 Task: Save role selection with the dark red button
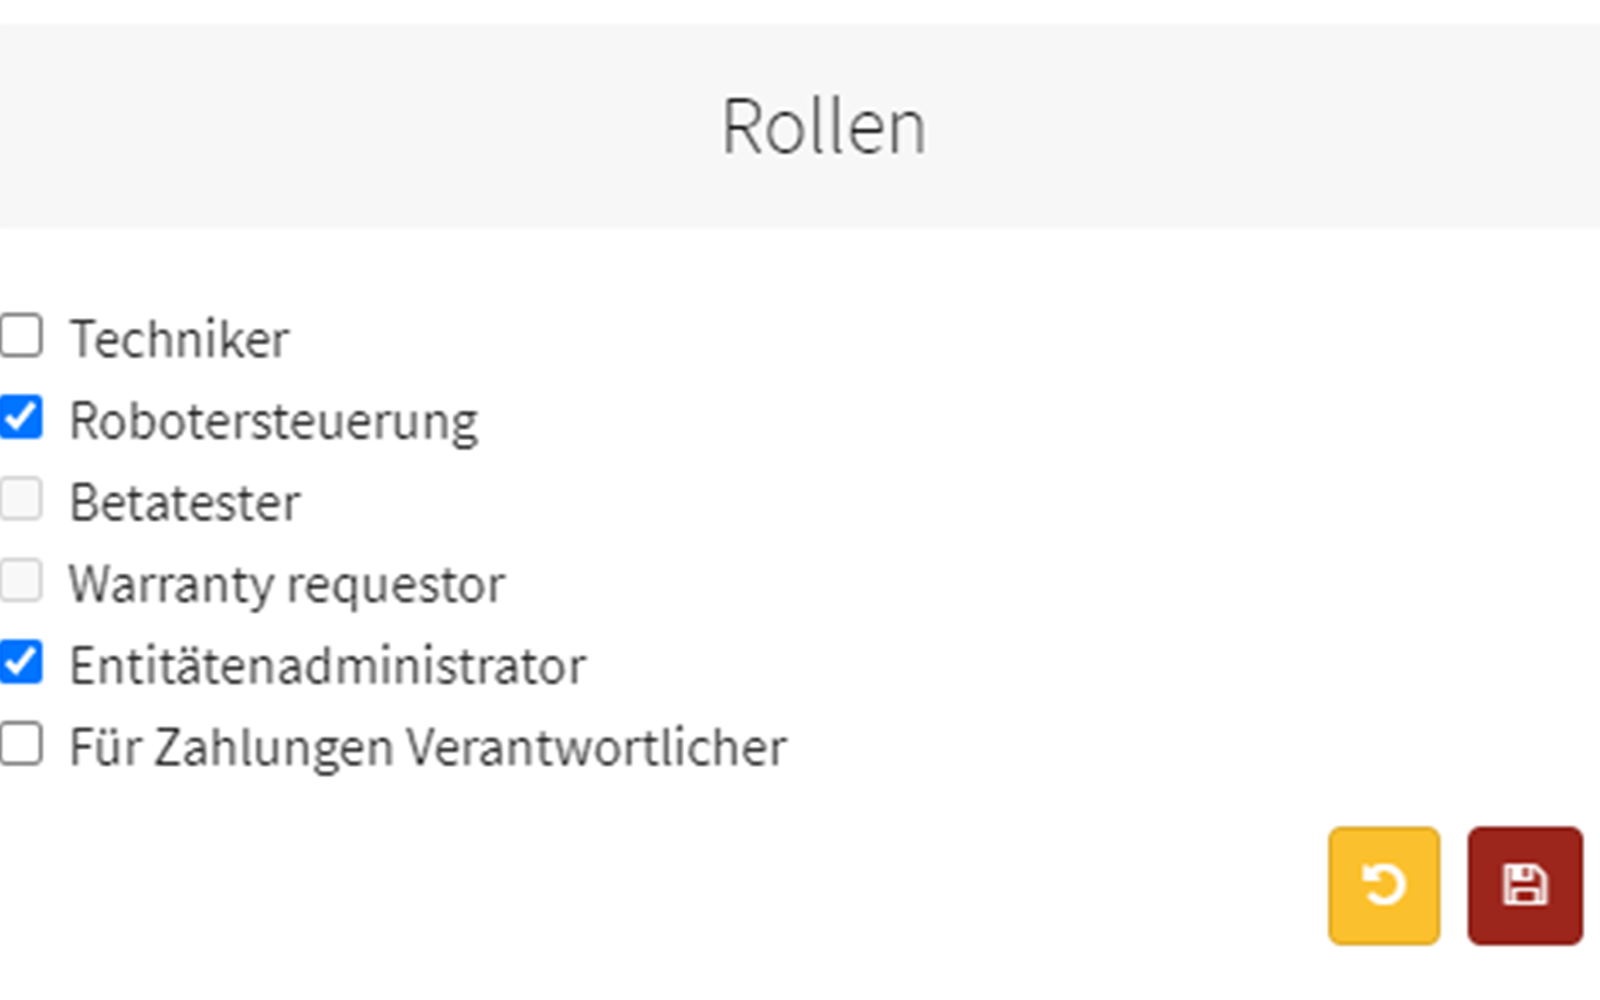(x=1525, y=885)
